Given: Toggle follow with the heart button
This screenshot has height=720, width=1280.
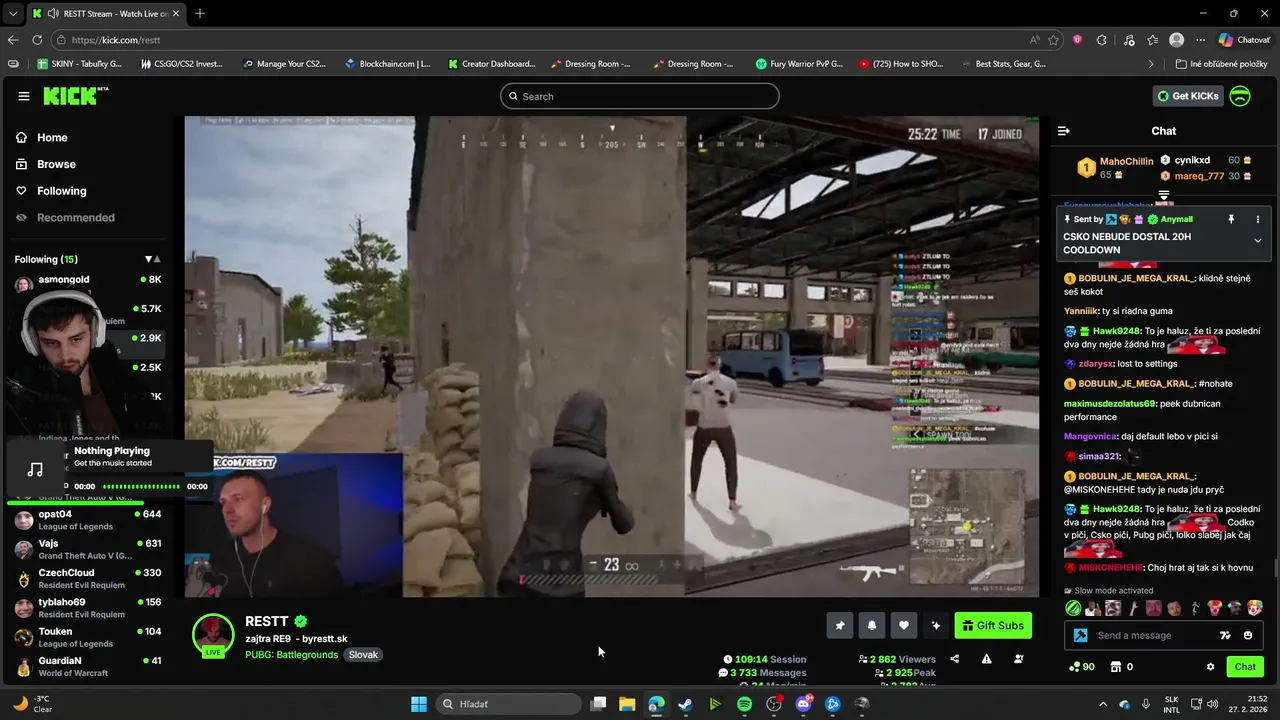Looking at the screenshot, I should pyautogui.click(x=904, y=626).
